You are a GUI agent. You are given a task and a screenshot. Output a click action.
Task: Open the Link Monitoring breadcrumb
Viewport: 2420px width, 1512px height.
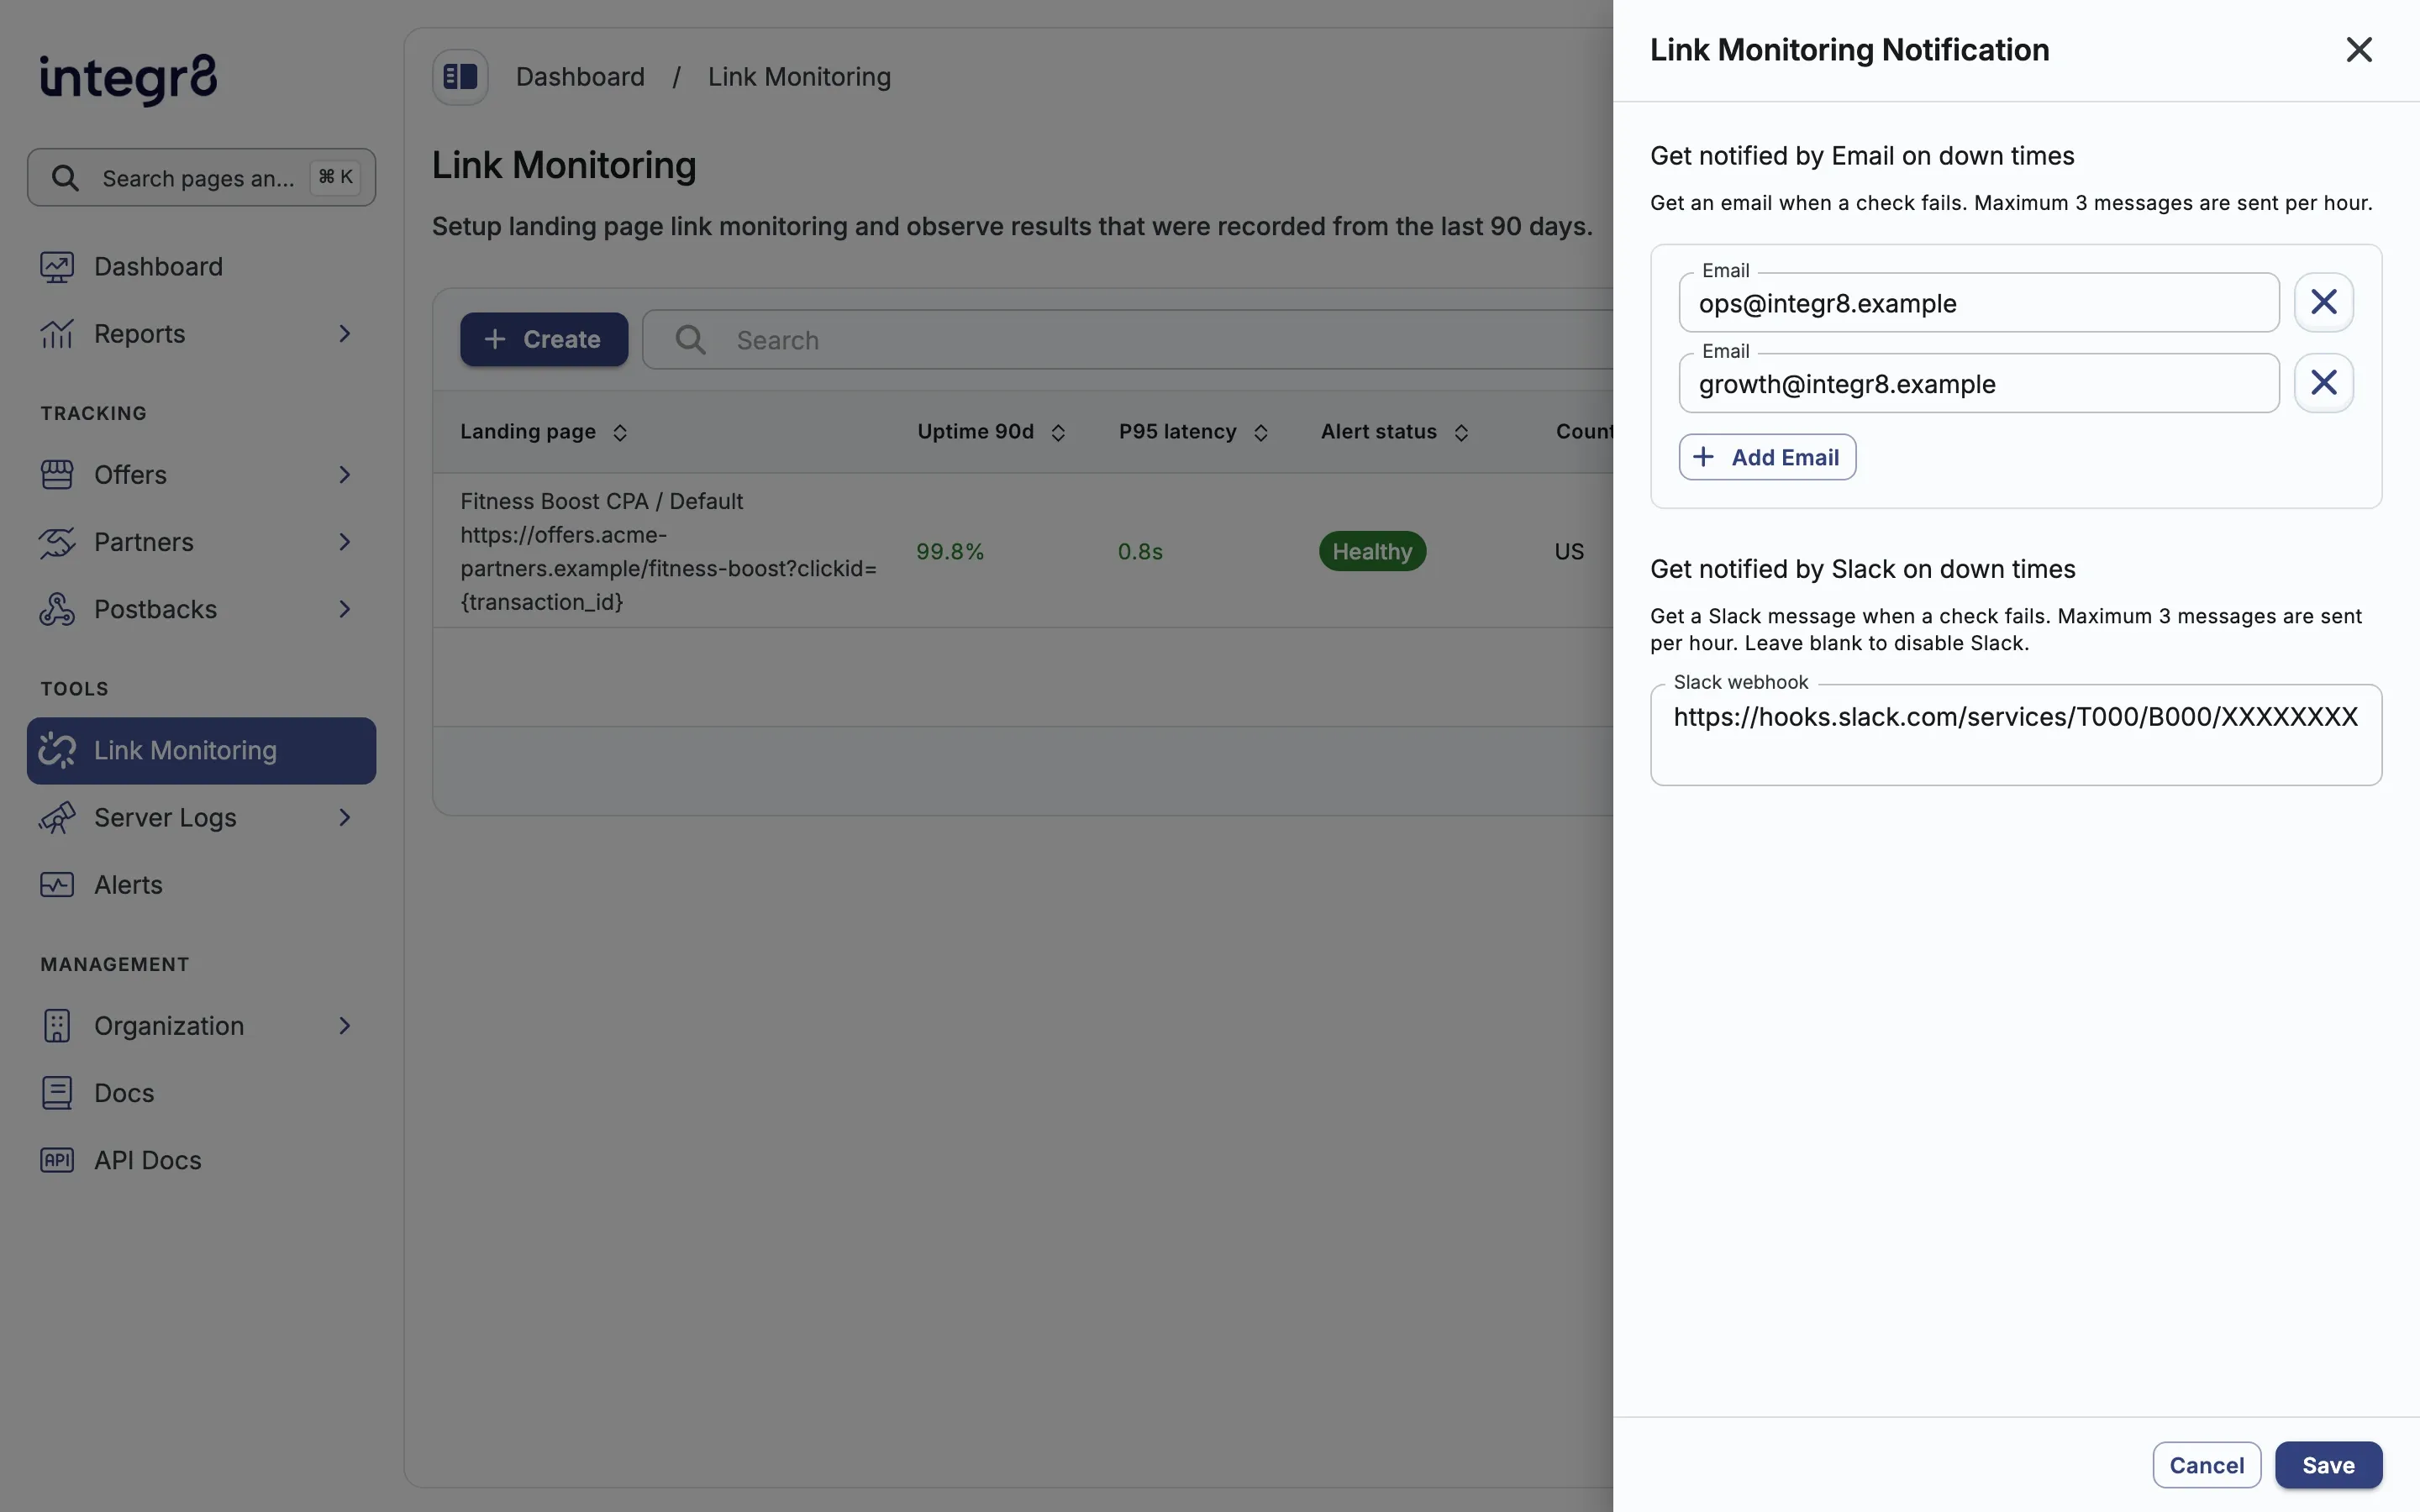pos(799,77)
